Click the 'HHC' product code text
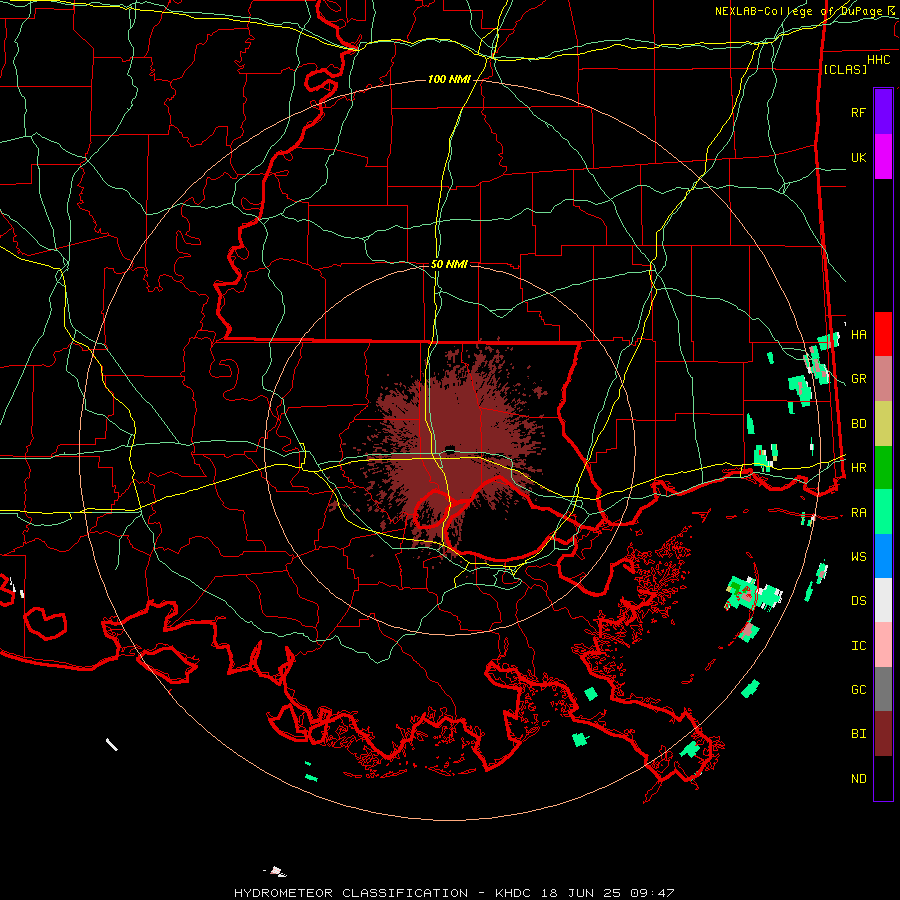 pyautogui.click(x=878, y=60)
